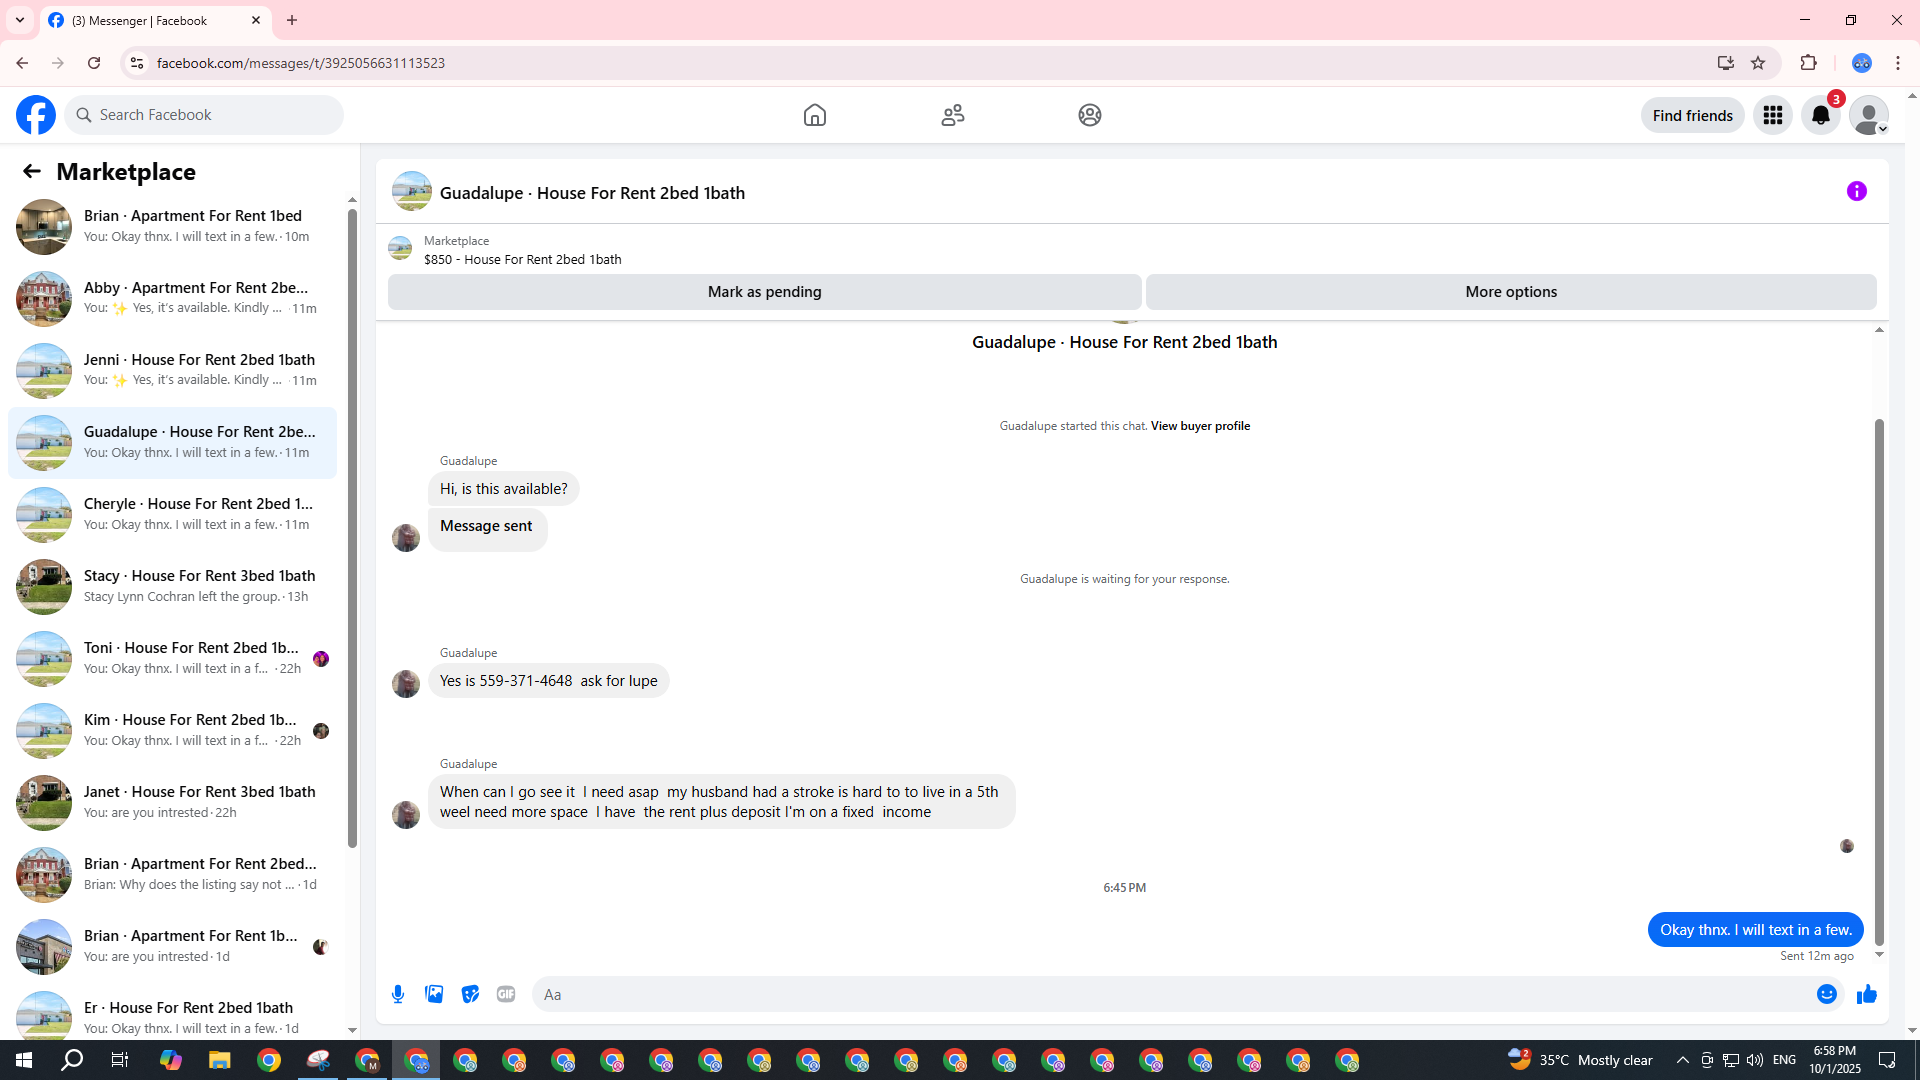The height and width of the screenshot is (1080, 1920).
Task: Open Stacy House For Rent 3bed chat
Action: point(173,586)
